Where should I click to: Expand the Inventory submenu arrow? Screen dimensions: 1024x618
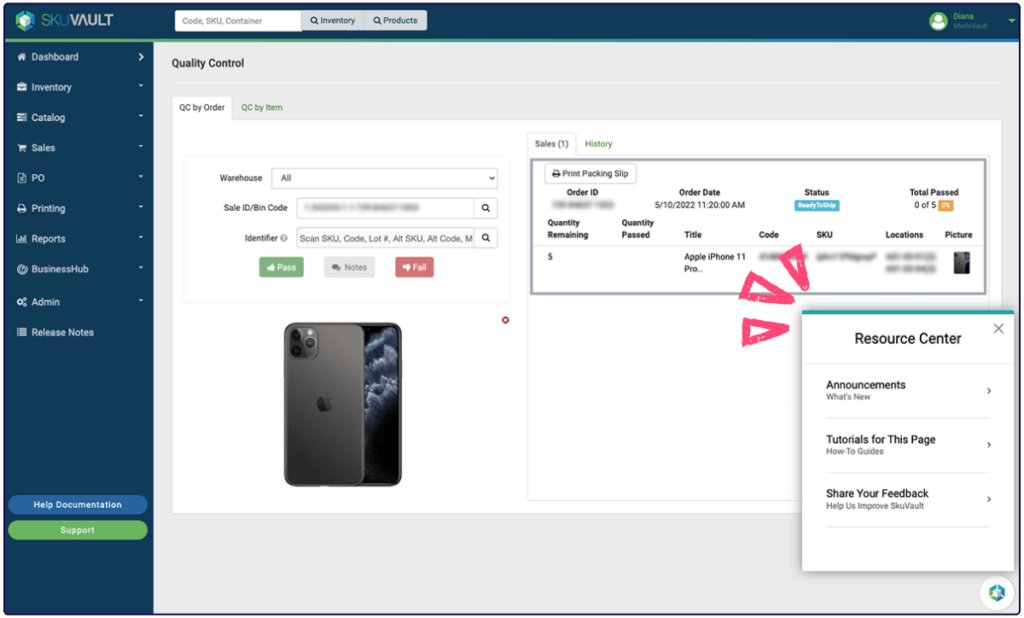(141, 86)
